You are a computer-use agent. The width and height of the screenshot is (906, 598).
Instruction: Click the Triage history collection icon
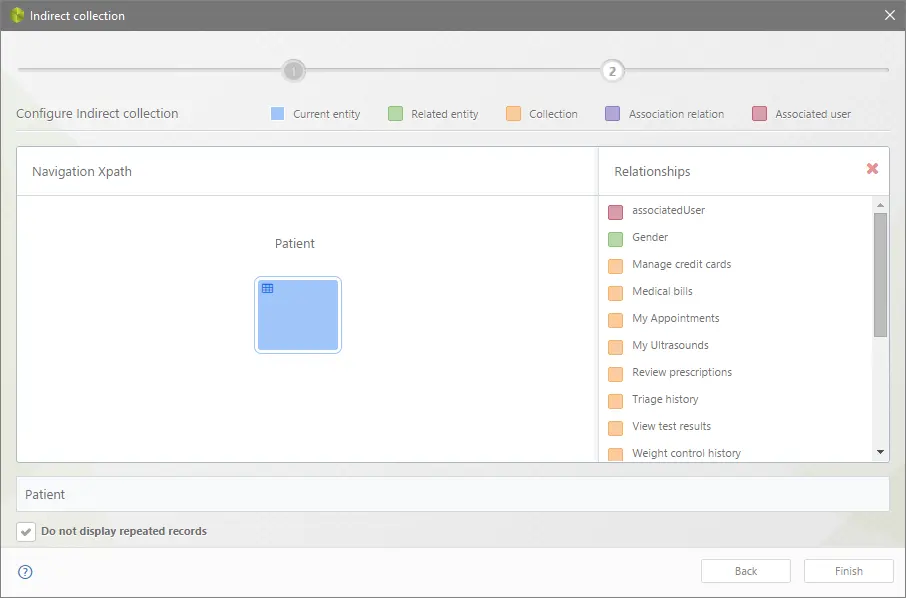point(615,401)
